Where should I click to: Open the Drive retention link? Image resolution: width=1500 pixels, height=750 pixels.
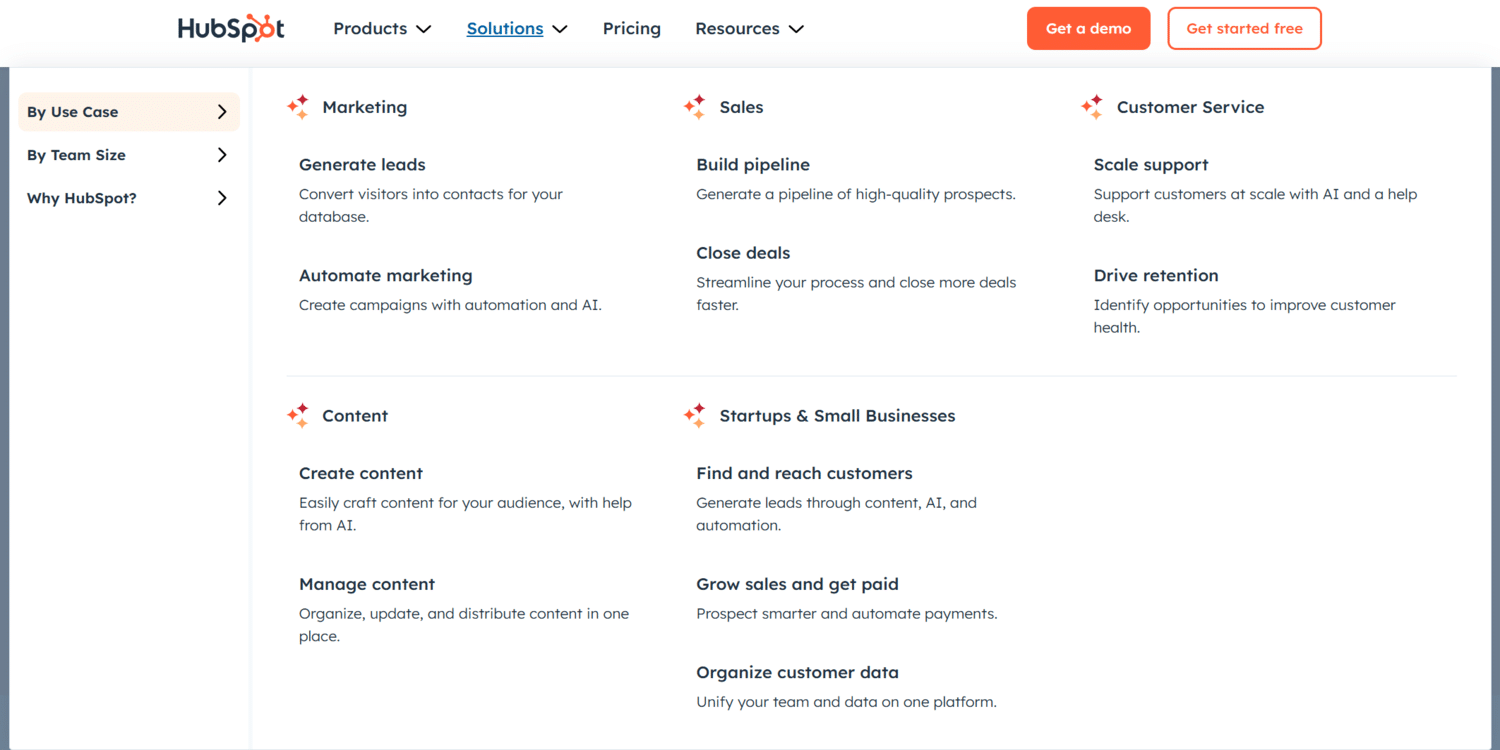(1156, 276)
